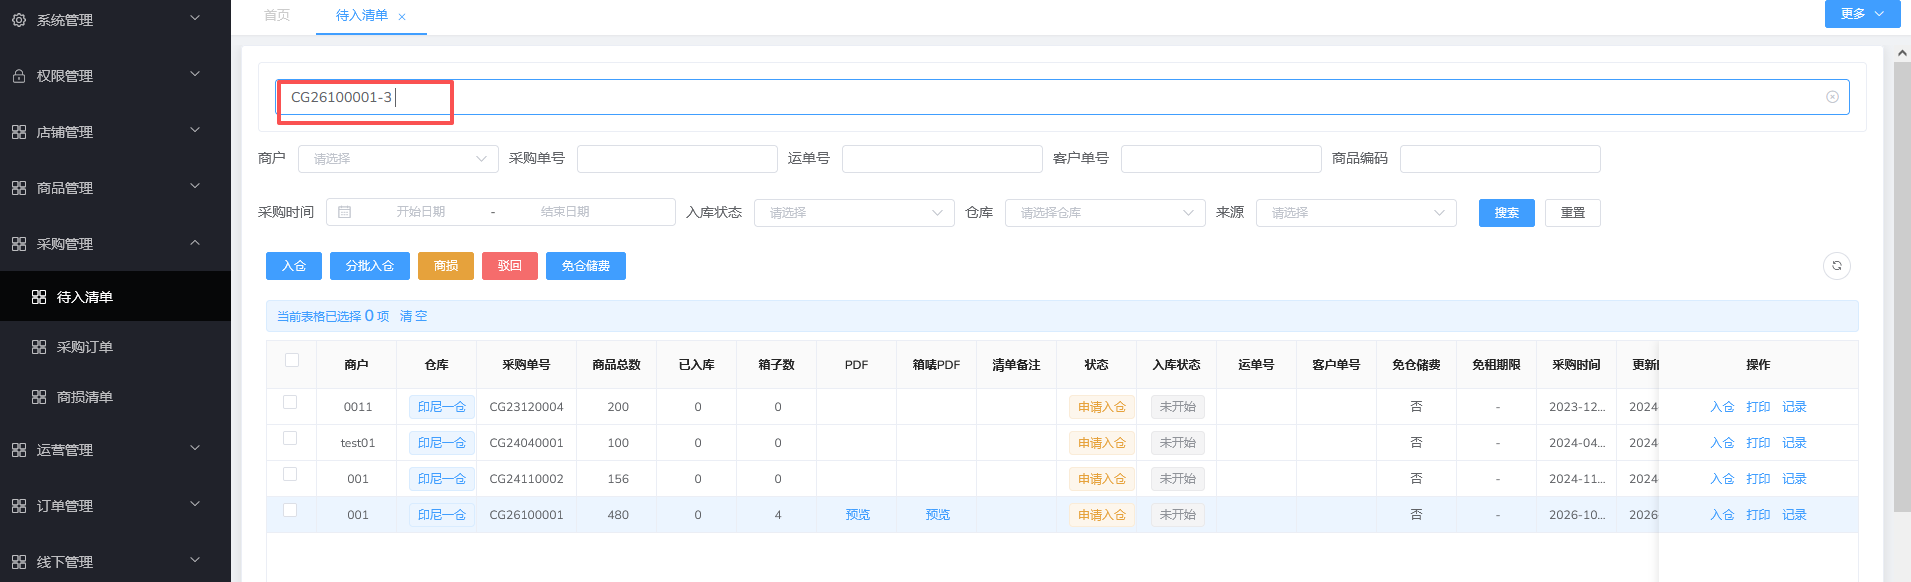Open 采购订单 in the sidebar

115,347
